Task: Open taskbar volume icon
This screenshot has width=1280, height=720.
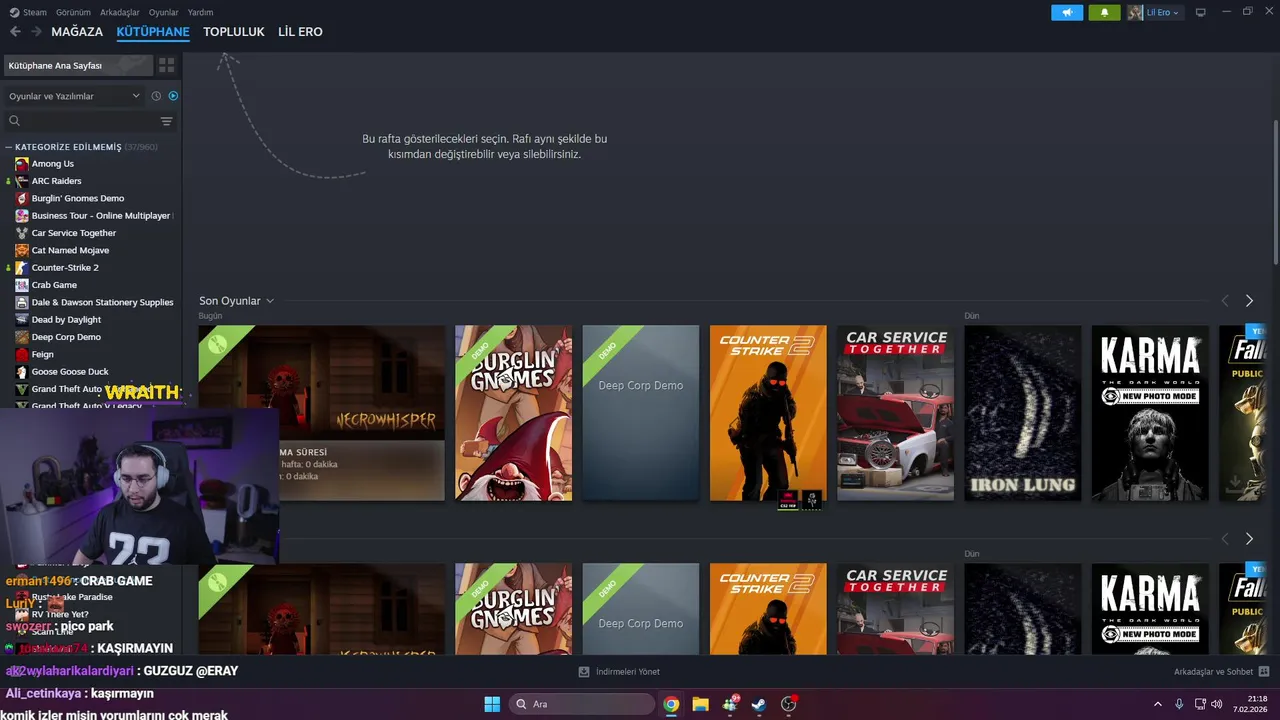Action: pos(1216,704)
